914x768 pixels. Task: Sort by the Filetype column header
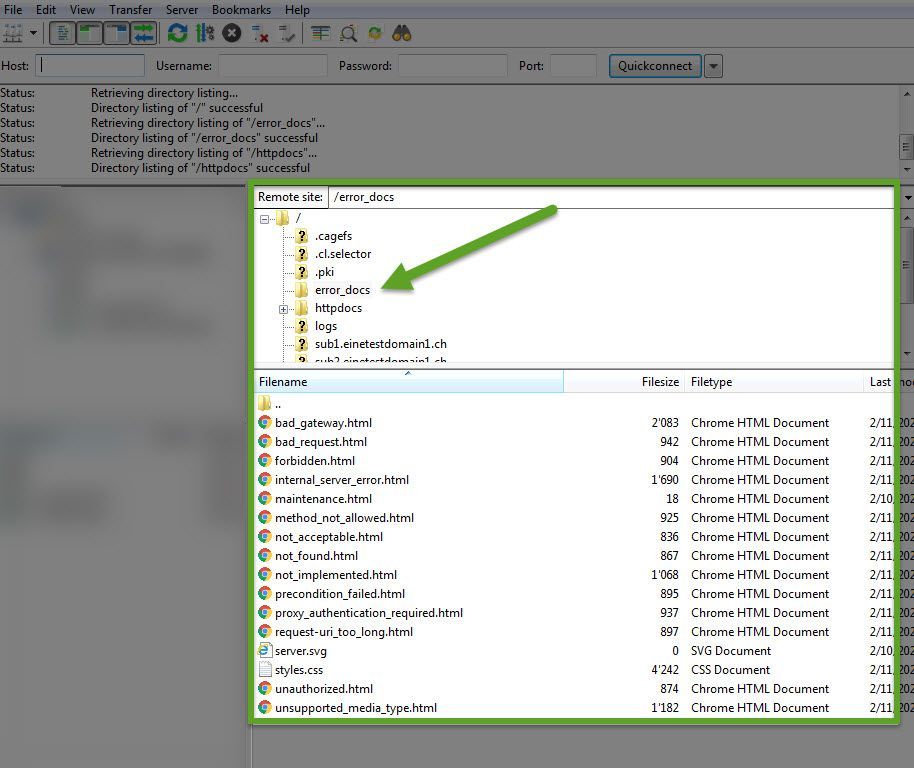[774, 382]
